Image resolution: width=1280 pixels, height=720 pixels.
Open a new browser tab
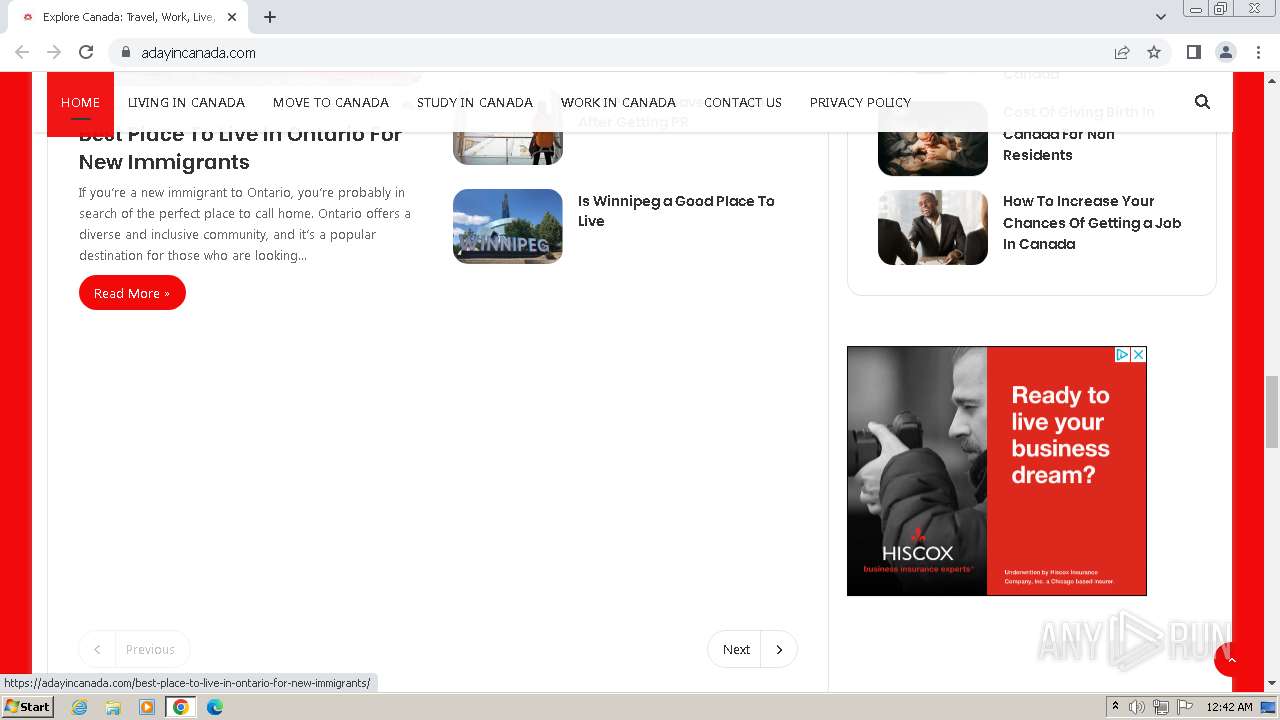270,17
